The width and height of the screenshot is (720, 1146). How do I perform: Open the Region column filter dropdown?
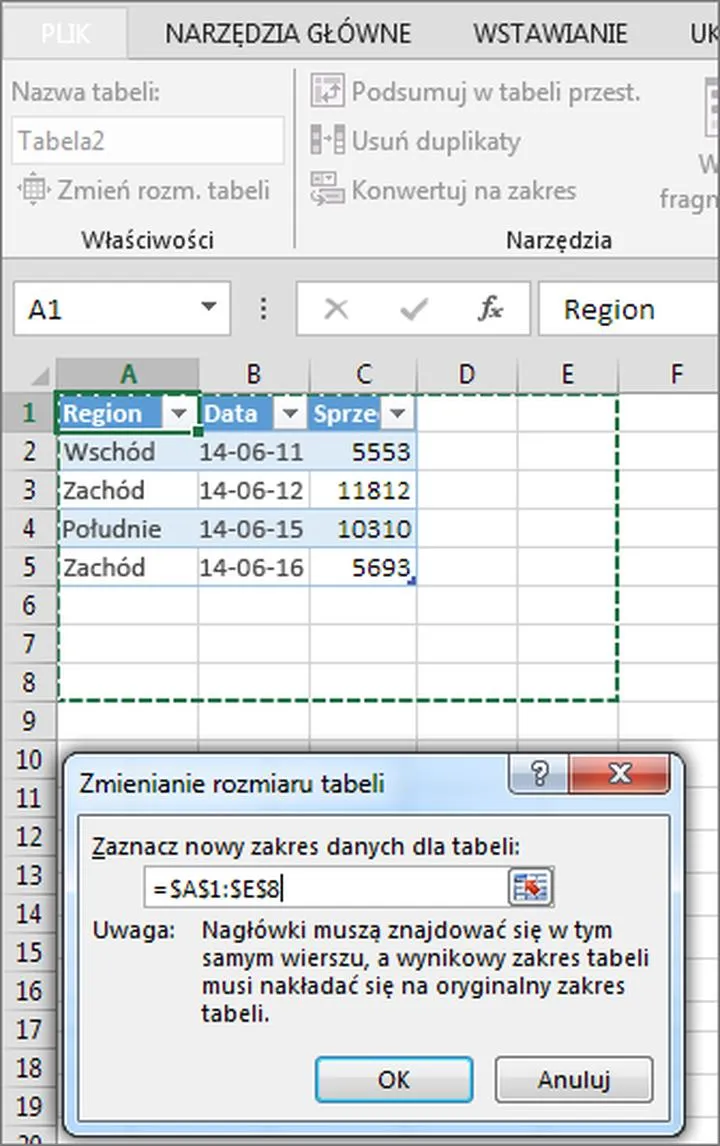click(180, 413)
